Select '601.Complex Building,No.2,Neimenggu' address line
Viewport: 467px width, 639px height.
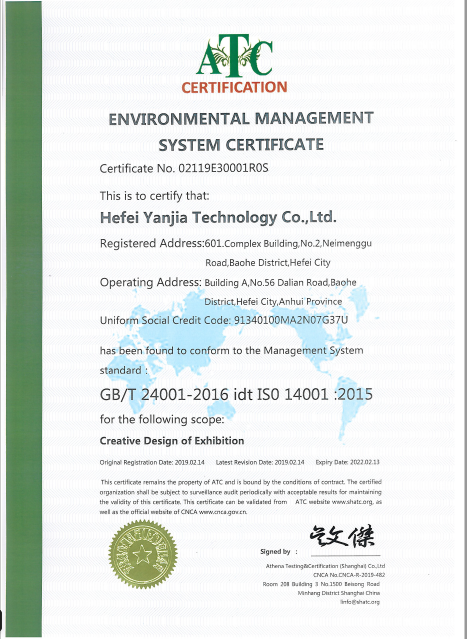click(x=289, y=244)
